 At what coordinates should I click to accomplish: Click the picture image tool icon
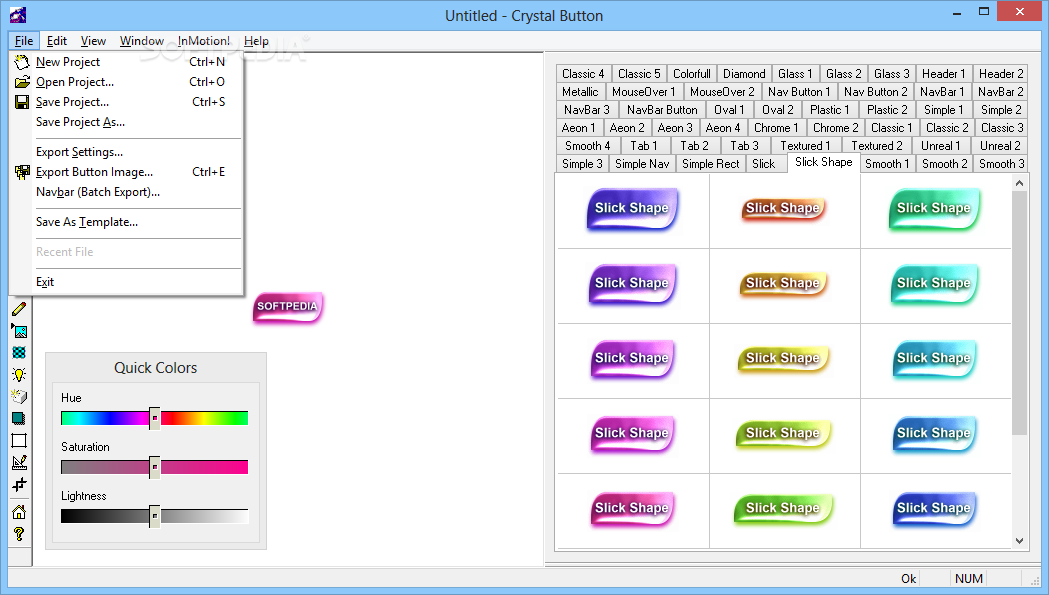pos(19,331)
